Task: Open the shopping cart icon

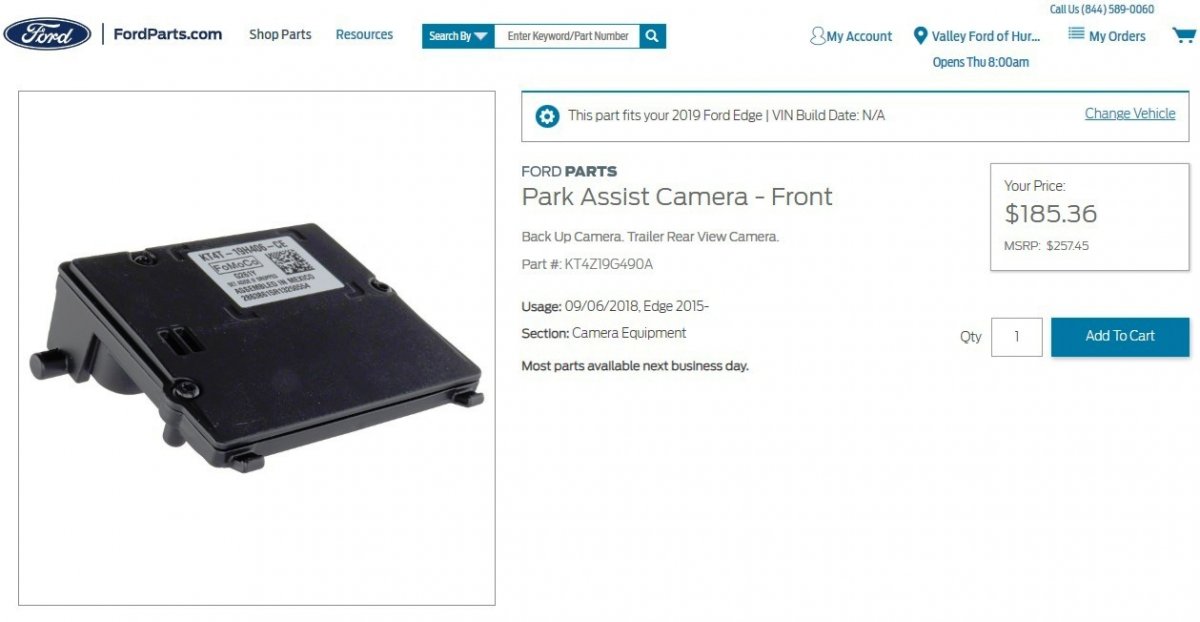Action: (x=1184, y=36)
